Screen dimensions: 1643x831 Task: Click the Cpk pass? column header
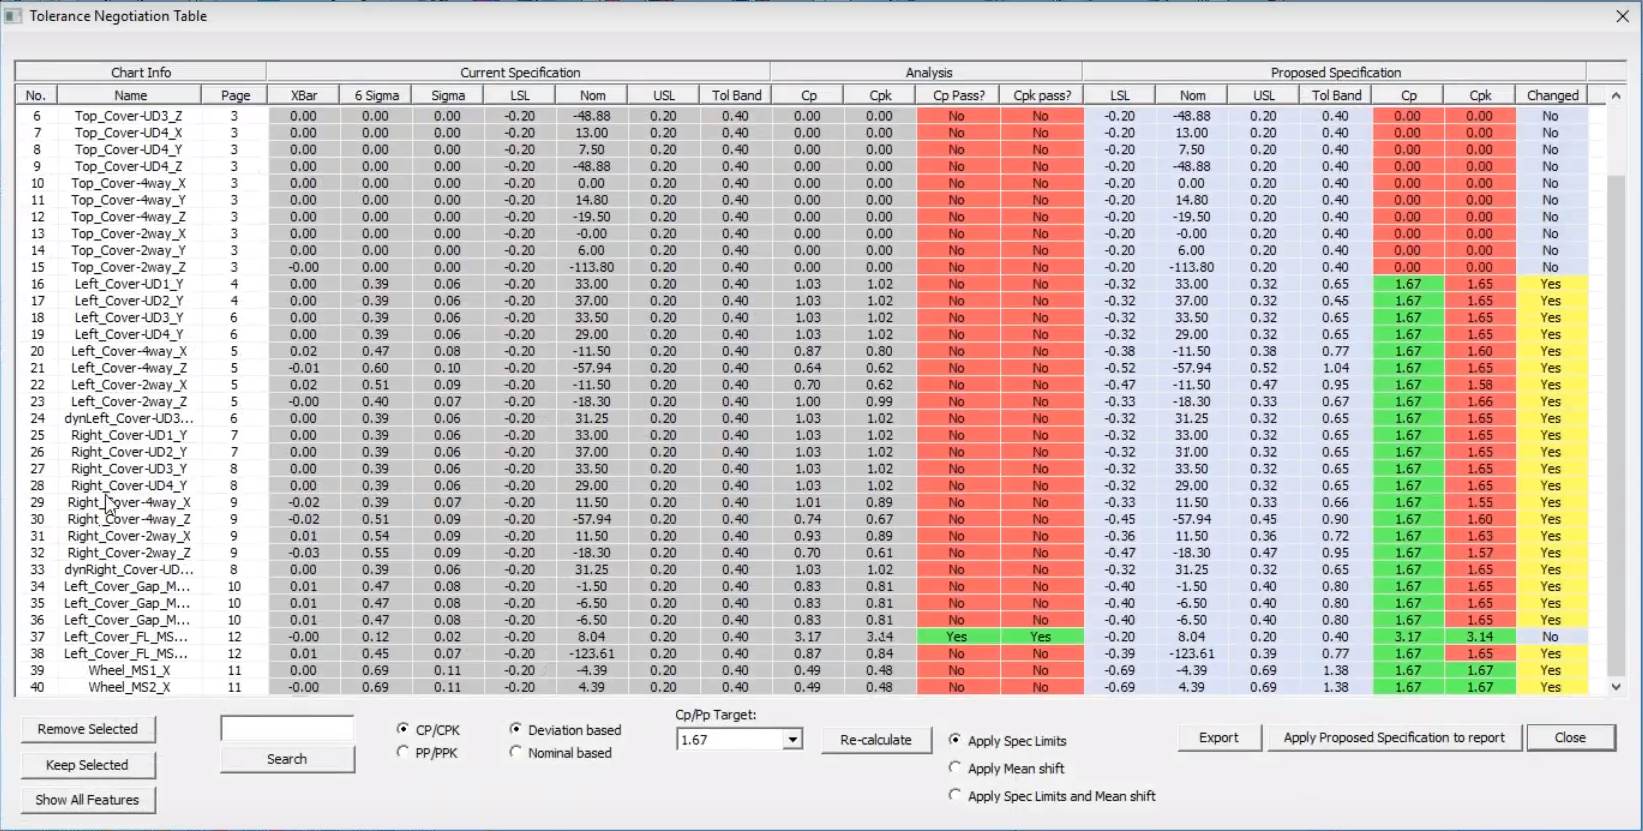click(x=1041, y=95)
